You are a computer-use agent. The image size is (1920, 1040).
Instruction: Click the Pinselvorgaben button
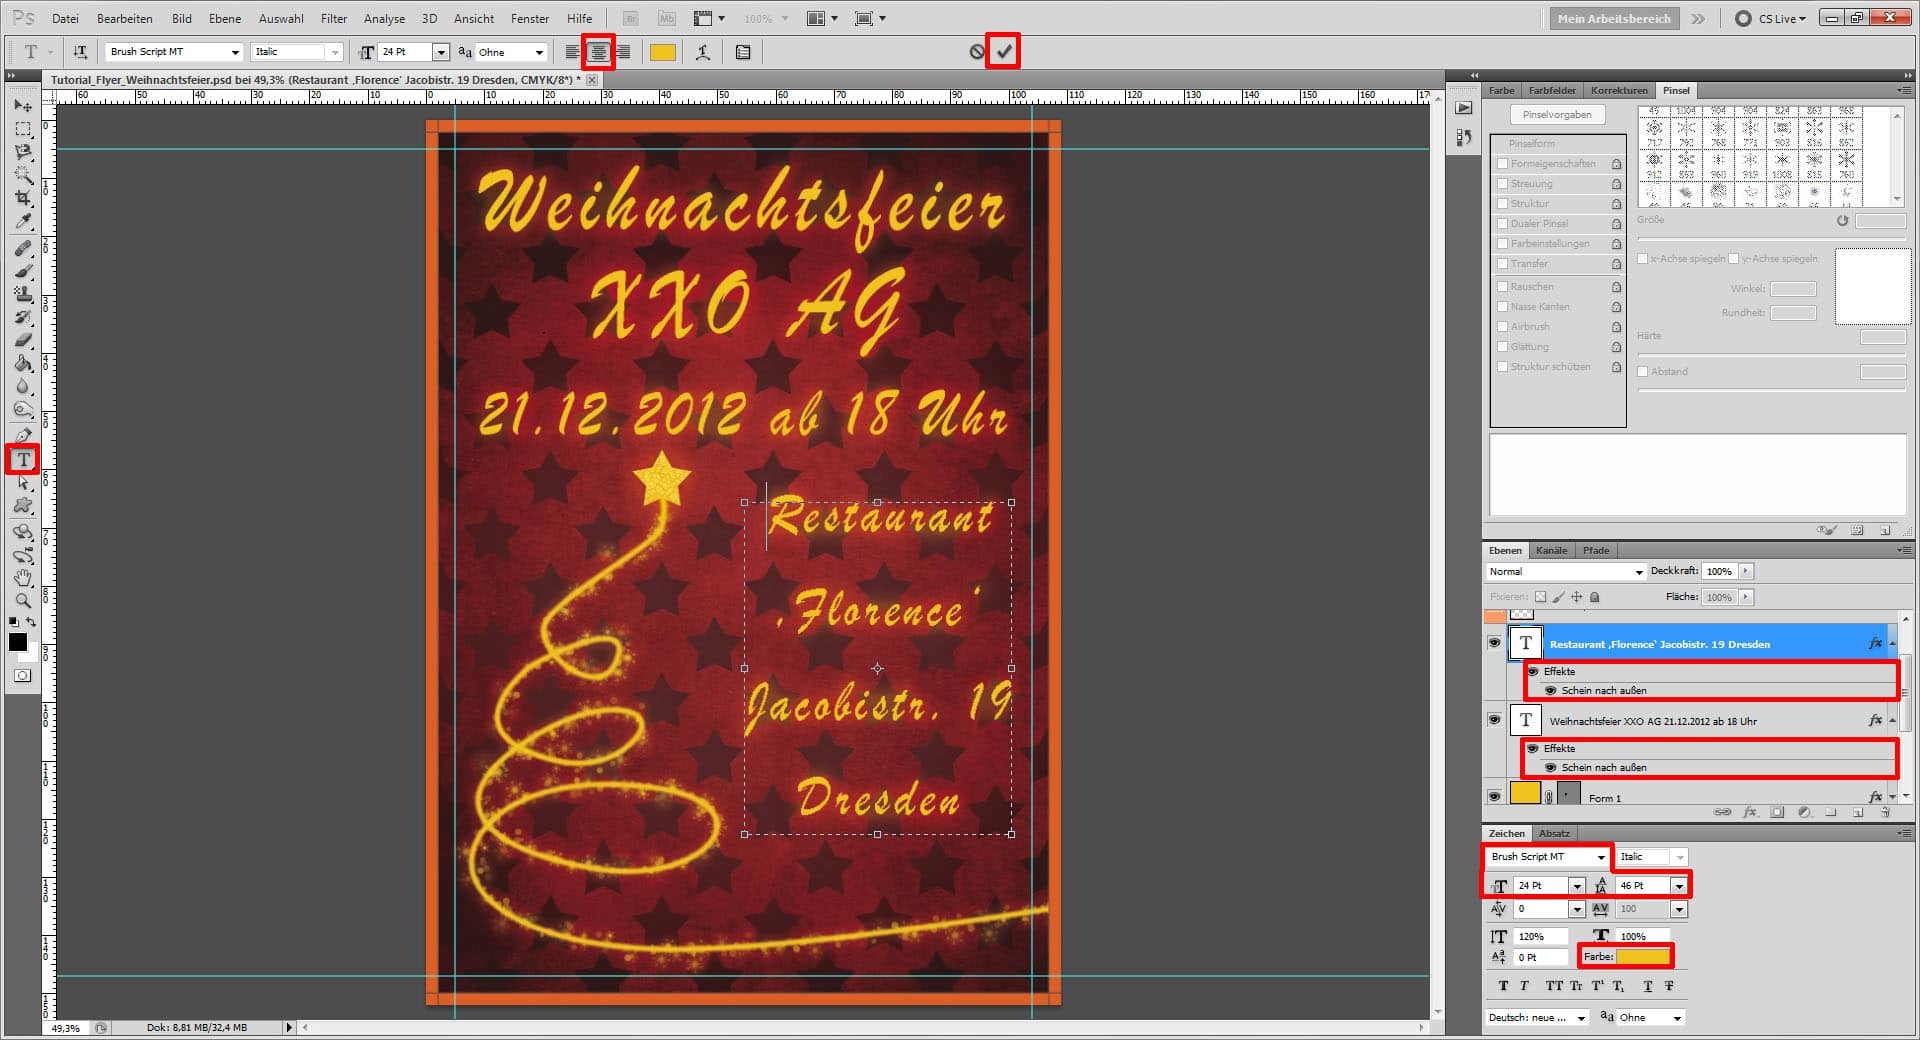pos(1557,114)
